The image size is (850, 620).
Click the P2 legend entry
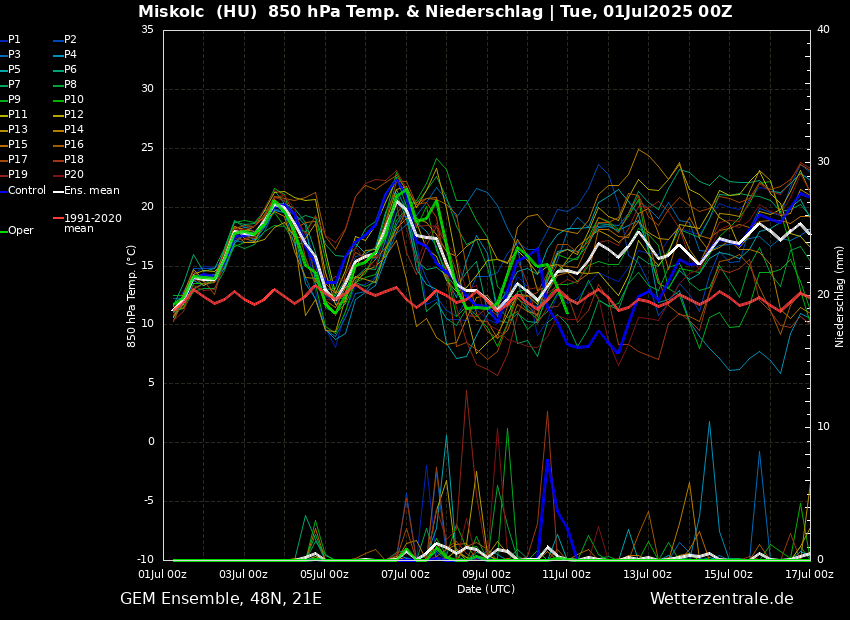(x=70, y=40)
